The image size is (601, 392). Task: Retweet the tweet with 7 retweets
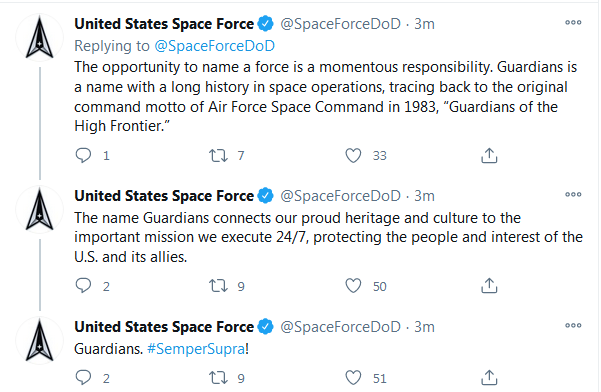218,156
